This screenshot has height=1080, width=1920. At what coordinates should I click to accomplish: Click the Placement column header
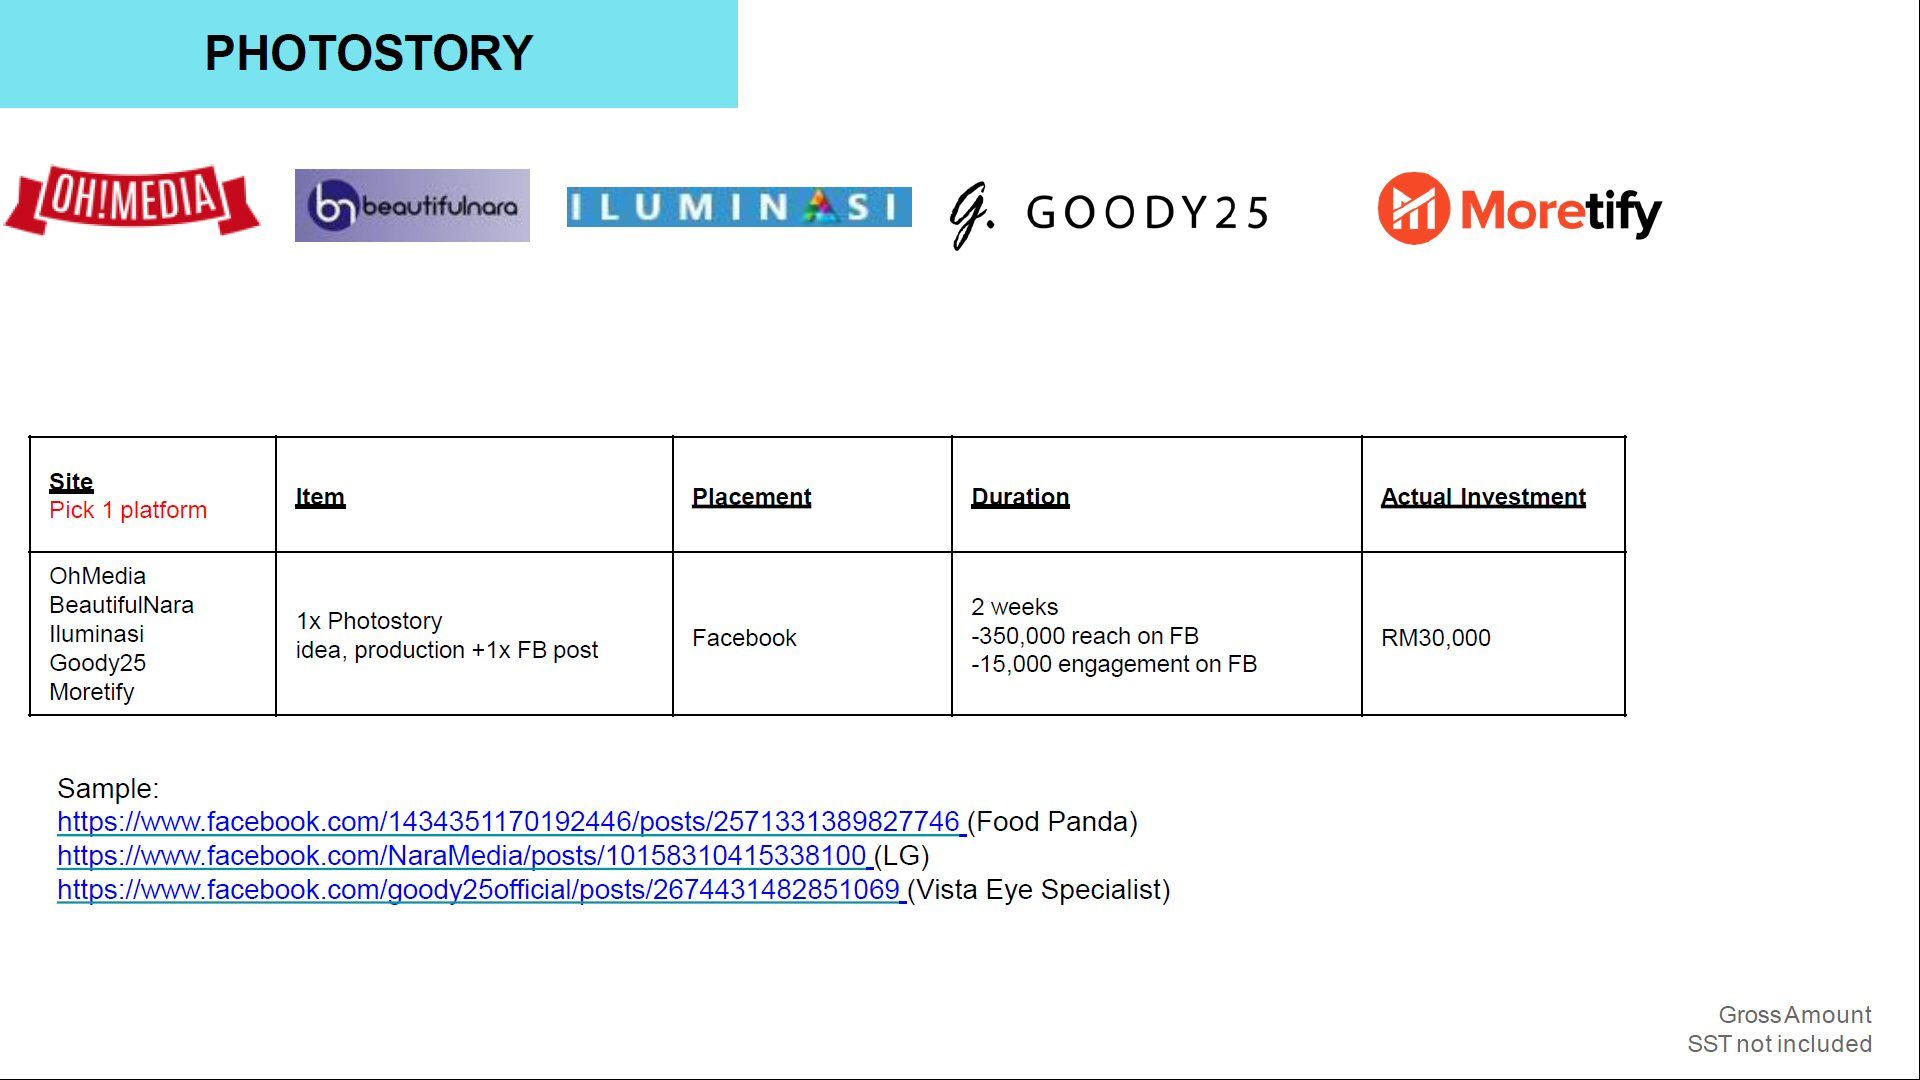pyautogui.click(x=751, y=497)
